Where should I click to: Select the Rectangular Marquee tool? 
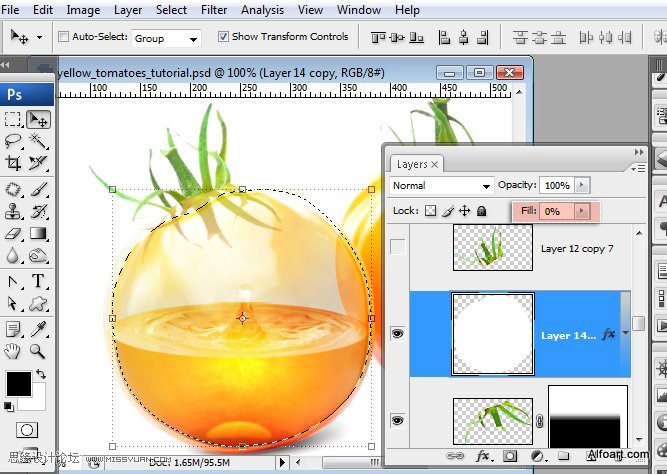[x=13, y=120]
